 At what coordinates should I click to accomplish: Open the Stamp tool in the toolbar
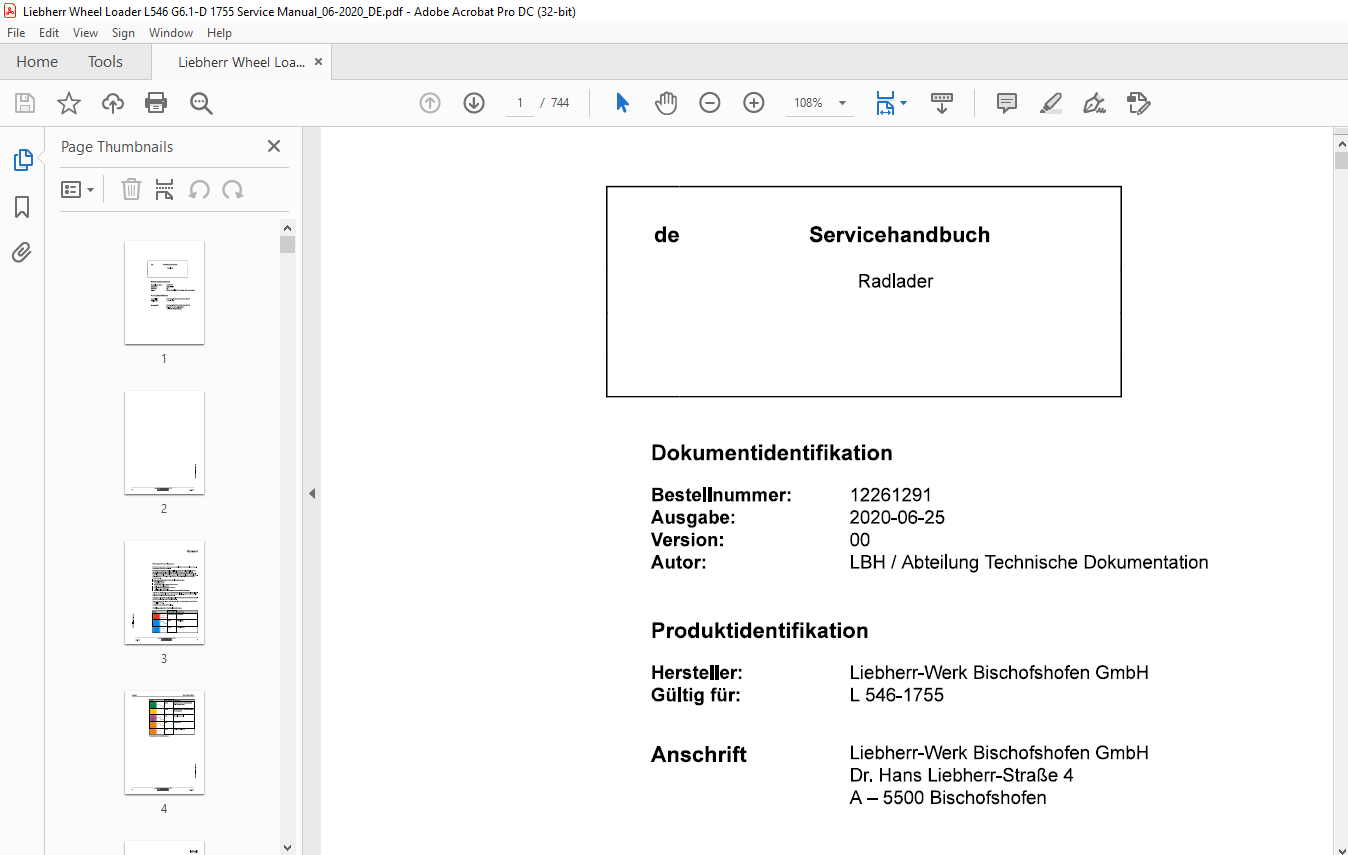(x=1138, y=103)
